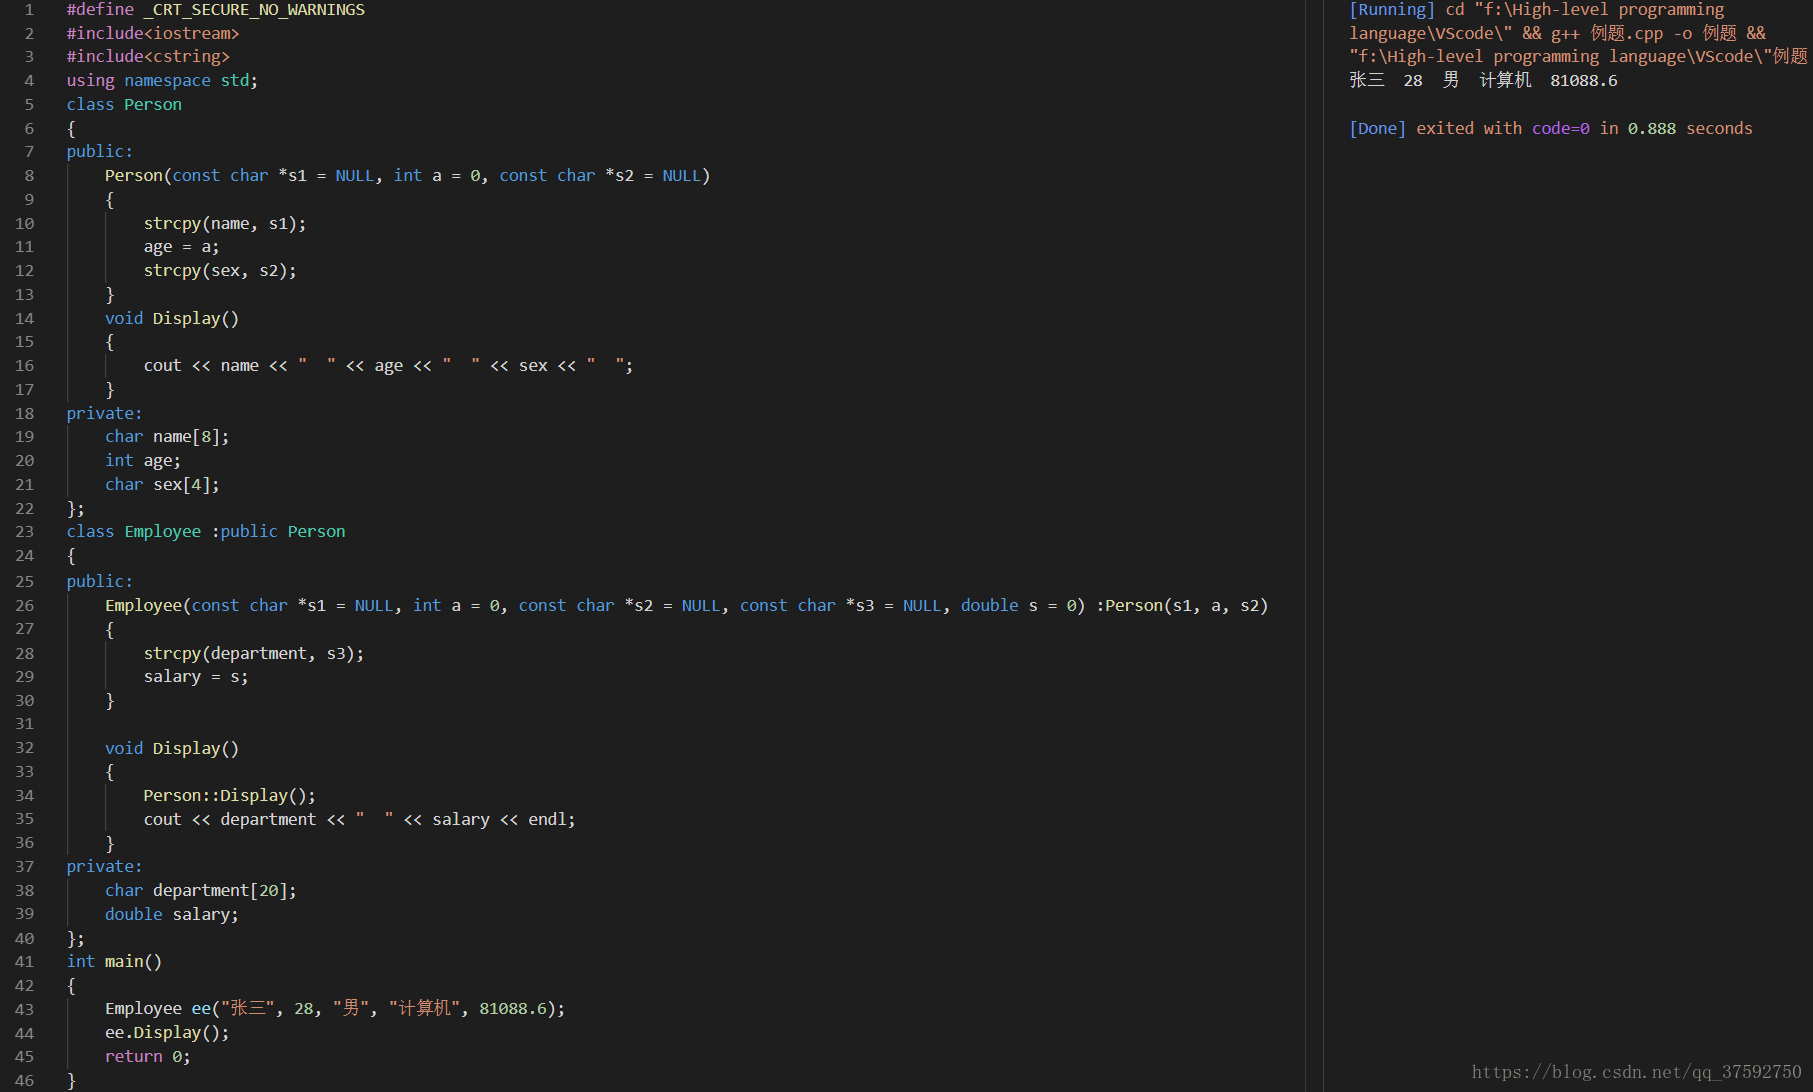Click the '#define _CRT_SECURE_NO_WARNINGS' line
The height and width of the screenshot is (1092, 1813).
coord(216,10)
